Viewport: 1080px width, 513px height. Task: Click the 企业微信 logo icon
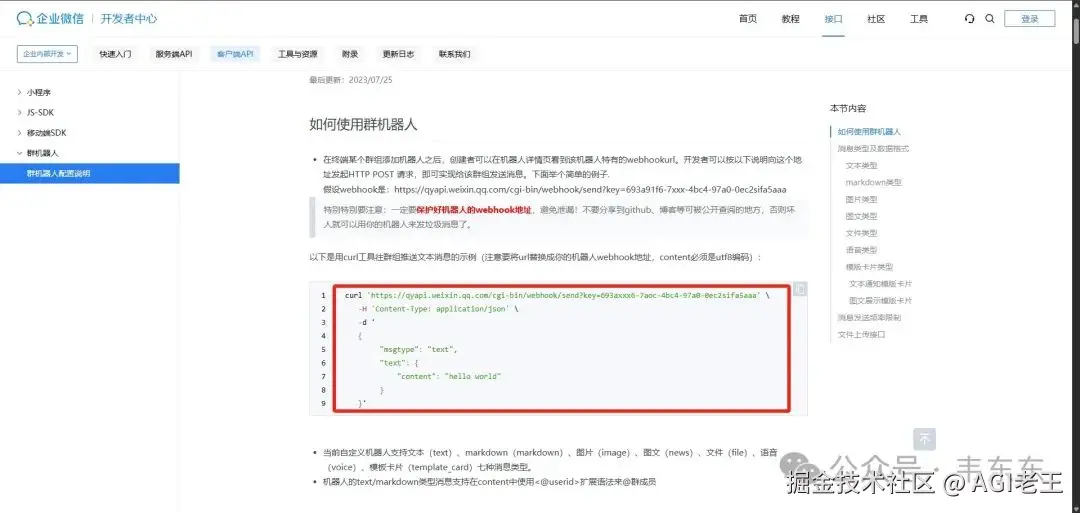25,19
